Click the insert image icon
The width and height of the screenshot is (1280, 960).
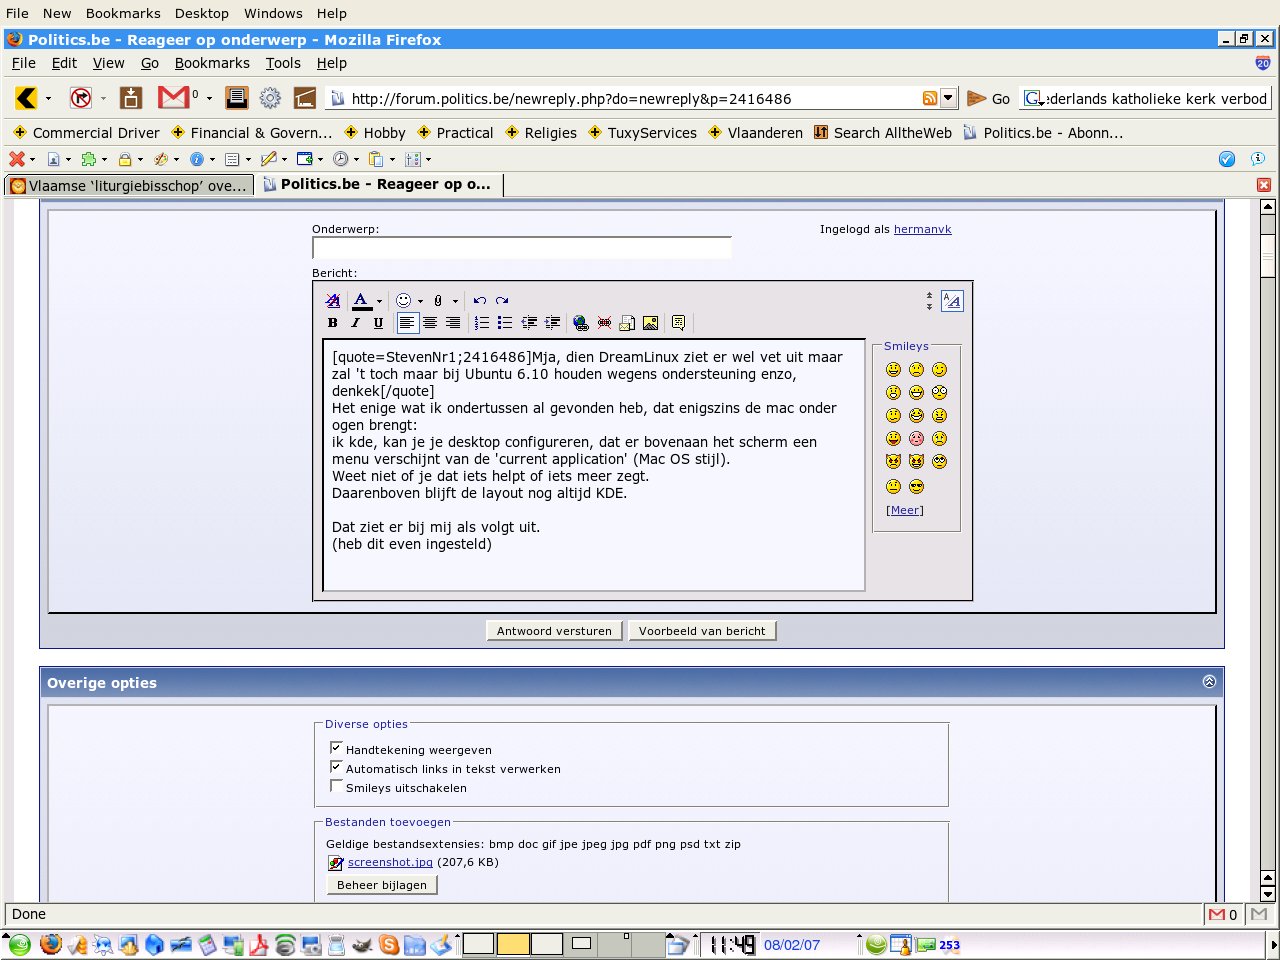point(650,323)
